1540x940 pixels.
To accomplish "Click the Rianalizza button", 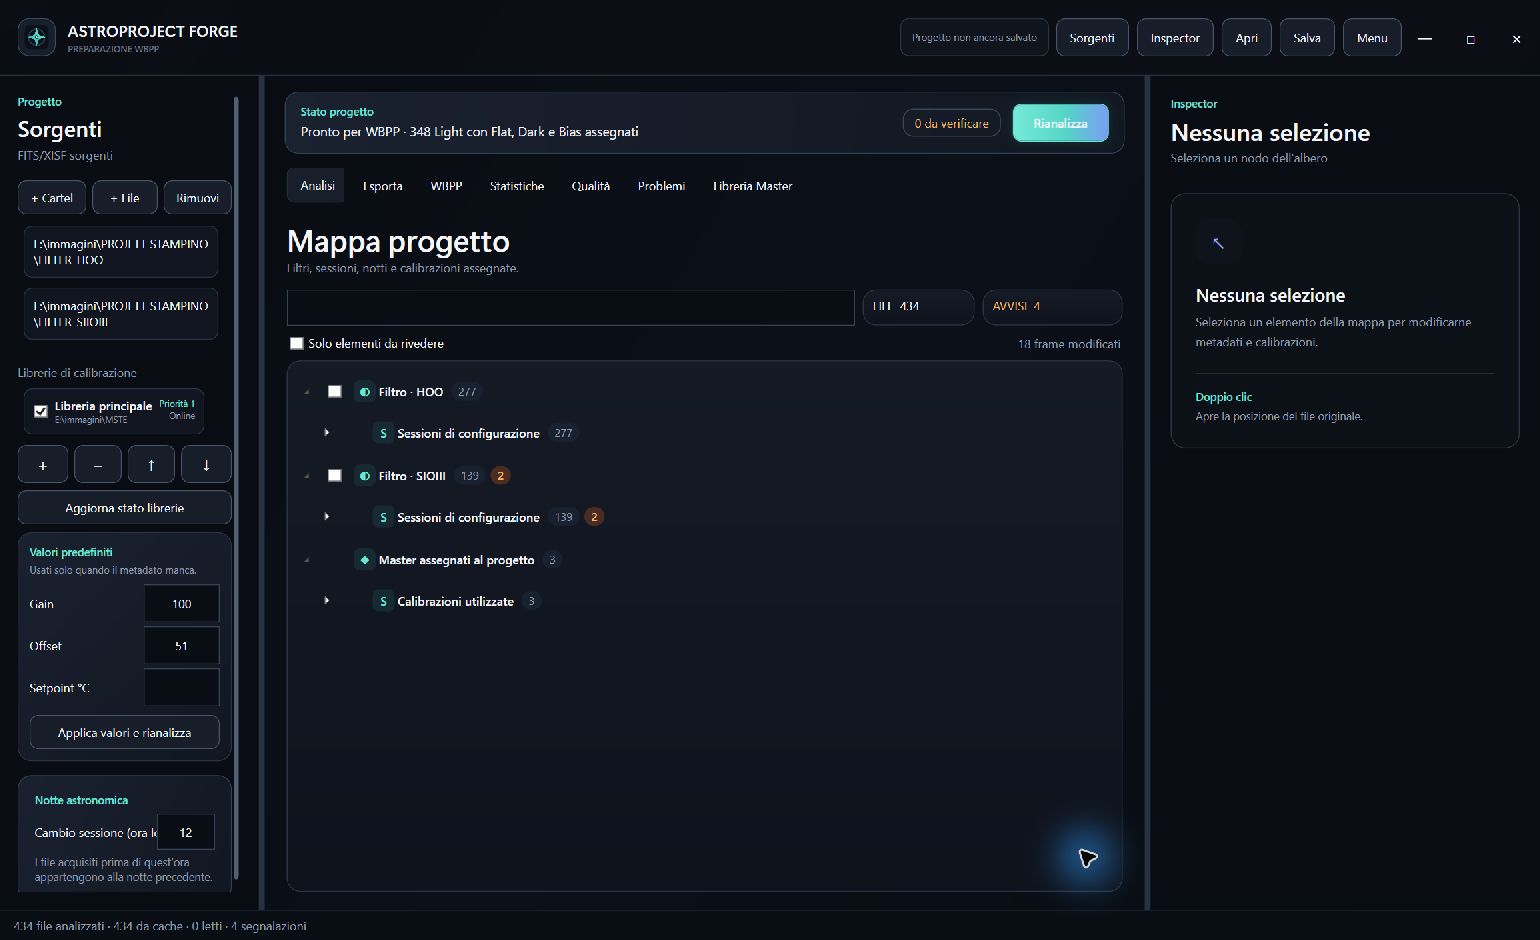I will click(1060, 123).
